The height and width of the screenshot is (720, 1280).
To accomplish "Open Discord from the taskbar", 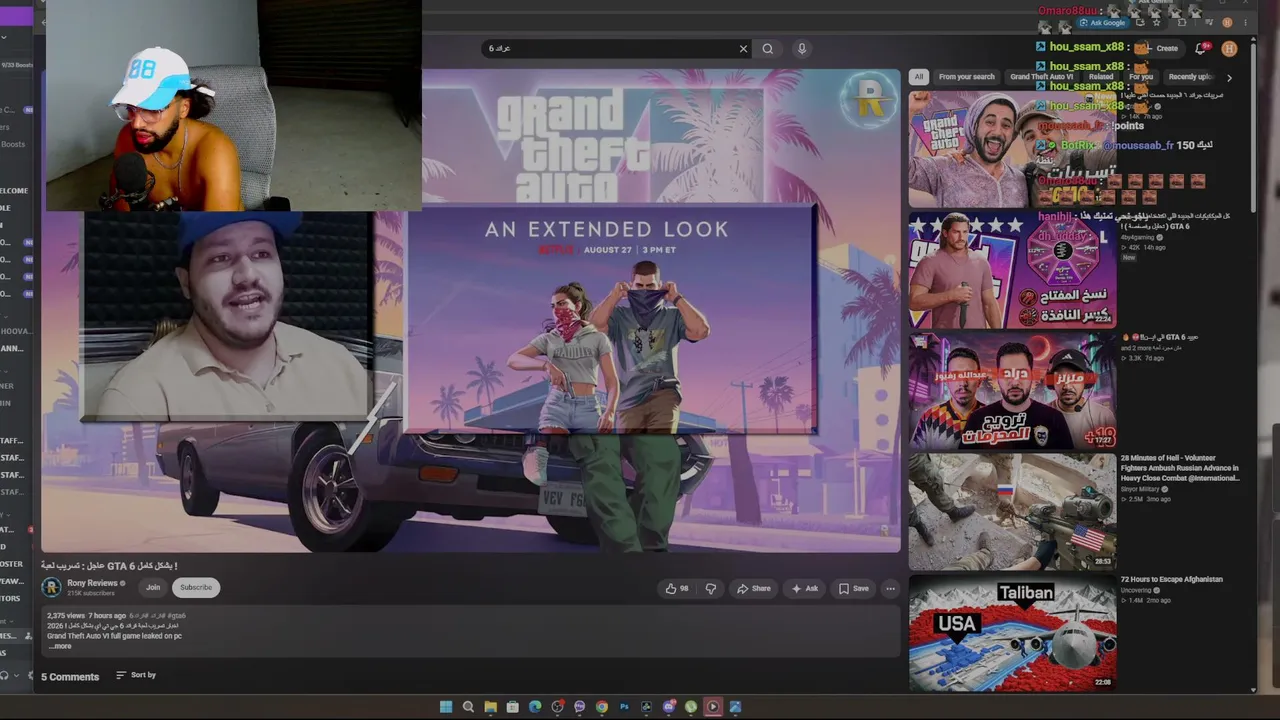I will tap(668, 707).
